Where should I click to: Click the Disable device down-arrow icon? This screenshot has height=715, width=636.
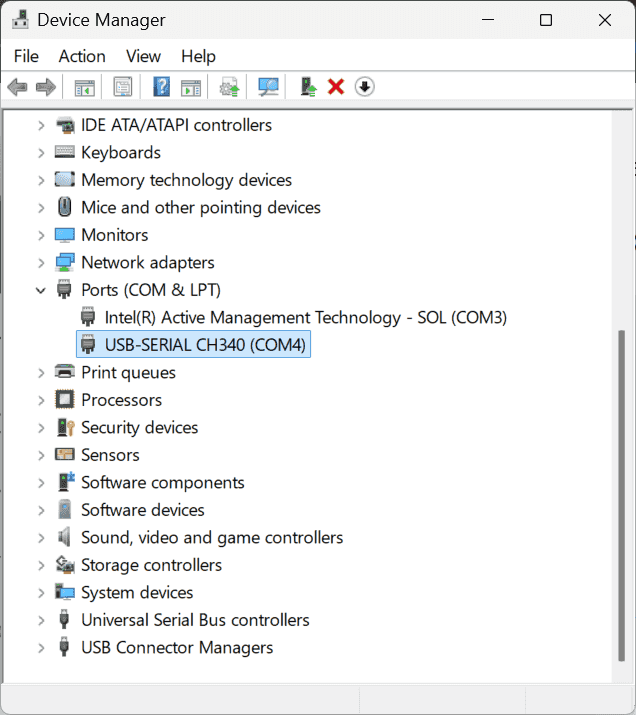tap(365, 87)
